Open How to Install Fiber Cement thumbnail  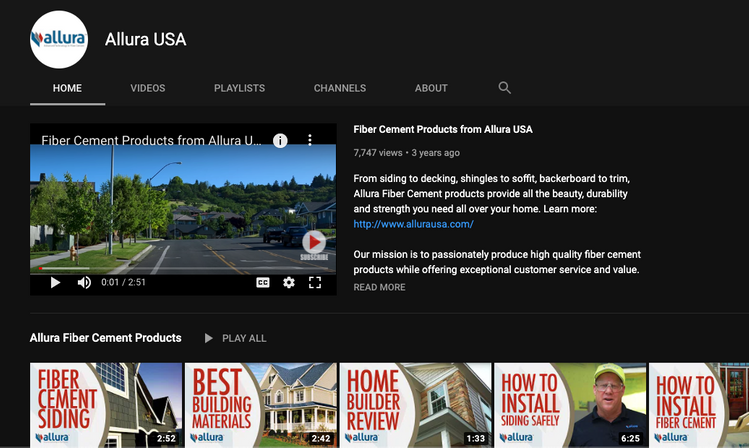tap(699, 405)
